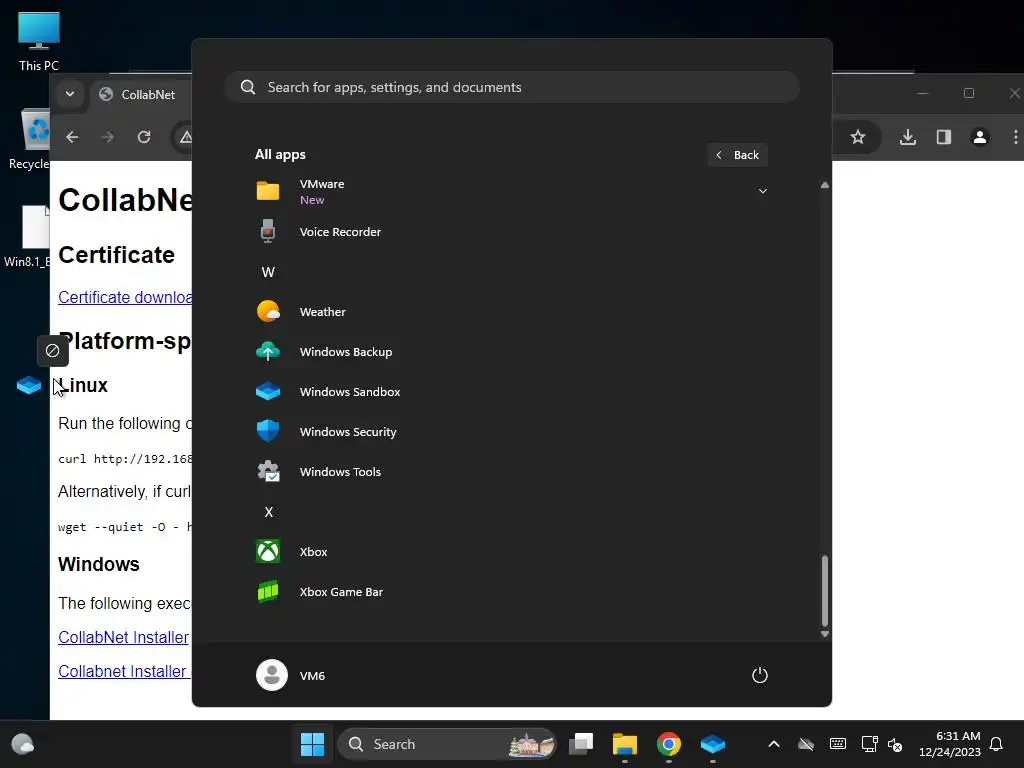Click the taskbar Search box
The width and height of the screenshot is (1024, 768).
click(447, 744)
